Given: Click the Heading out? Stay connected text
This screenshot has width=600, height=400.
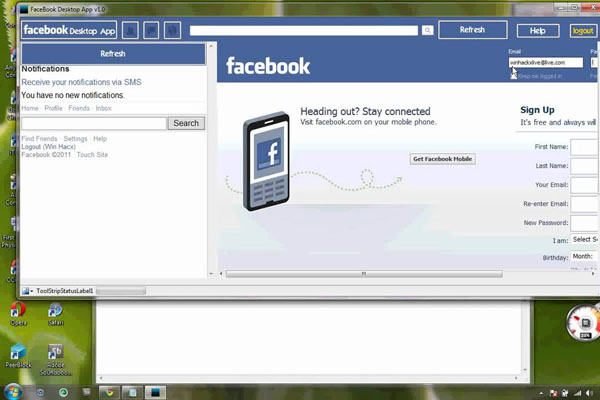Looking at the screenshot, I should pyautogui.click(x=365, y=111).
